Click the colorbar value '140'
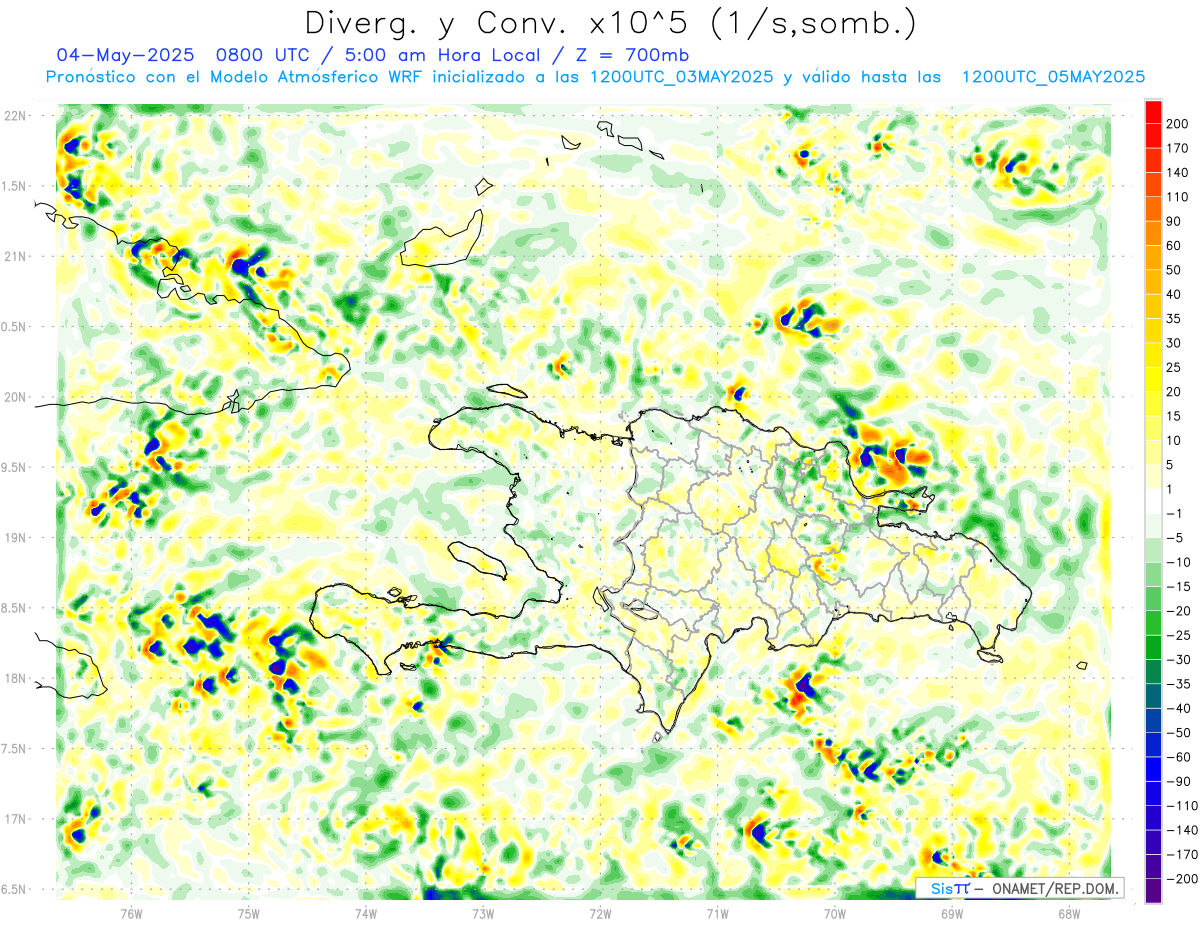This screenshot has height=927, width=1200. 1177,172
